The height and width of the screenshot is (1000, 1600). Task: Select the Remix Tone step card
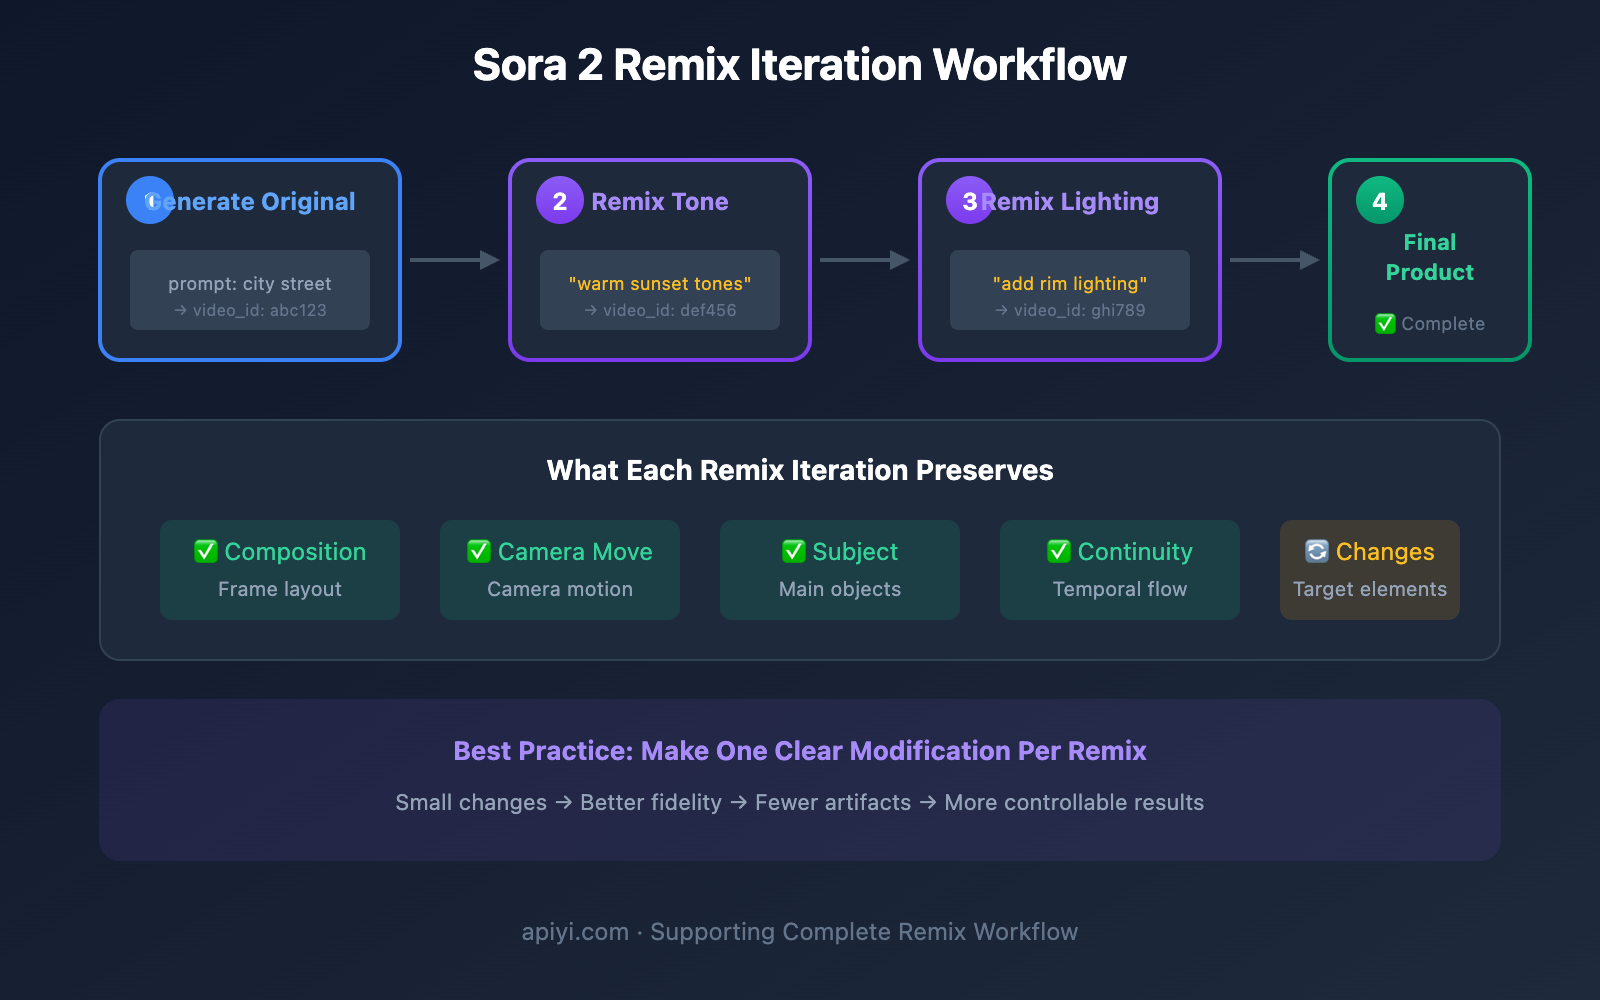pos(659,259)
